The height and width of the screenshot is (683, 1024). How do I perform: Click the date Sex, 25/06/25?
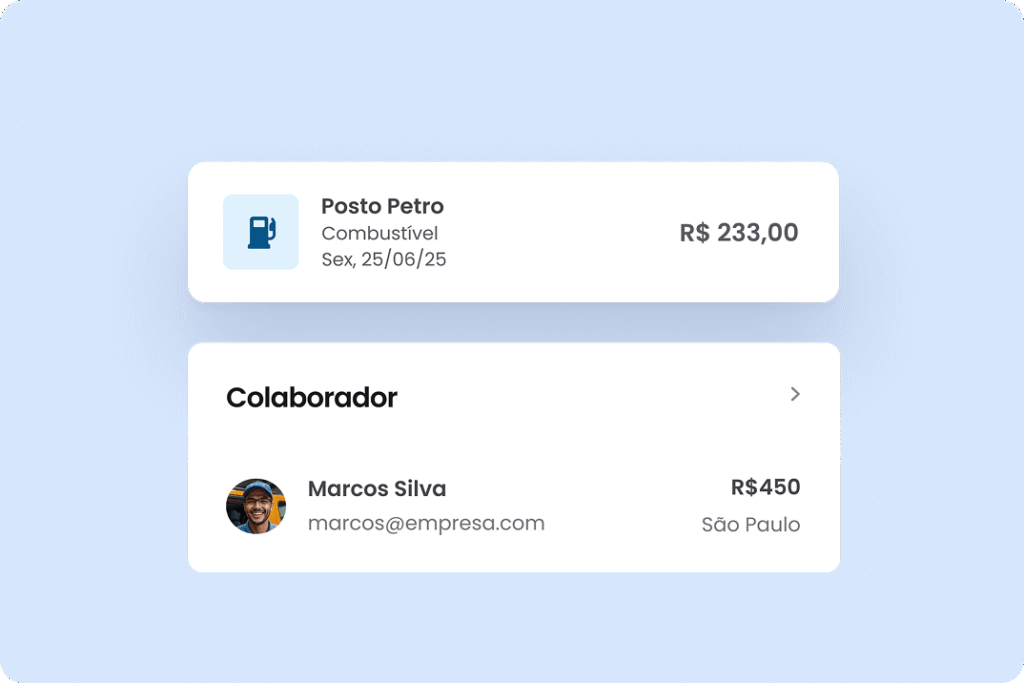pyautogui.click(x=383, y=259)
